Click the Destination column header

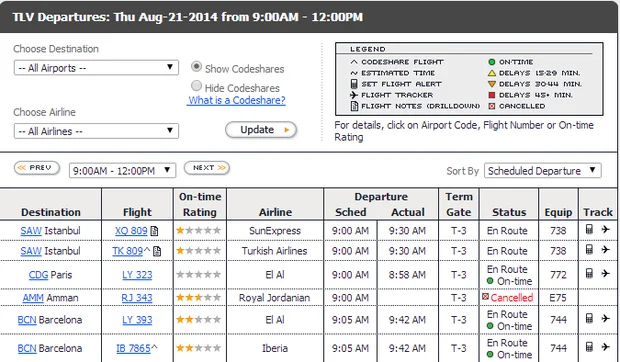pos(51,212)
